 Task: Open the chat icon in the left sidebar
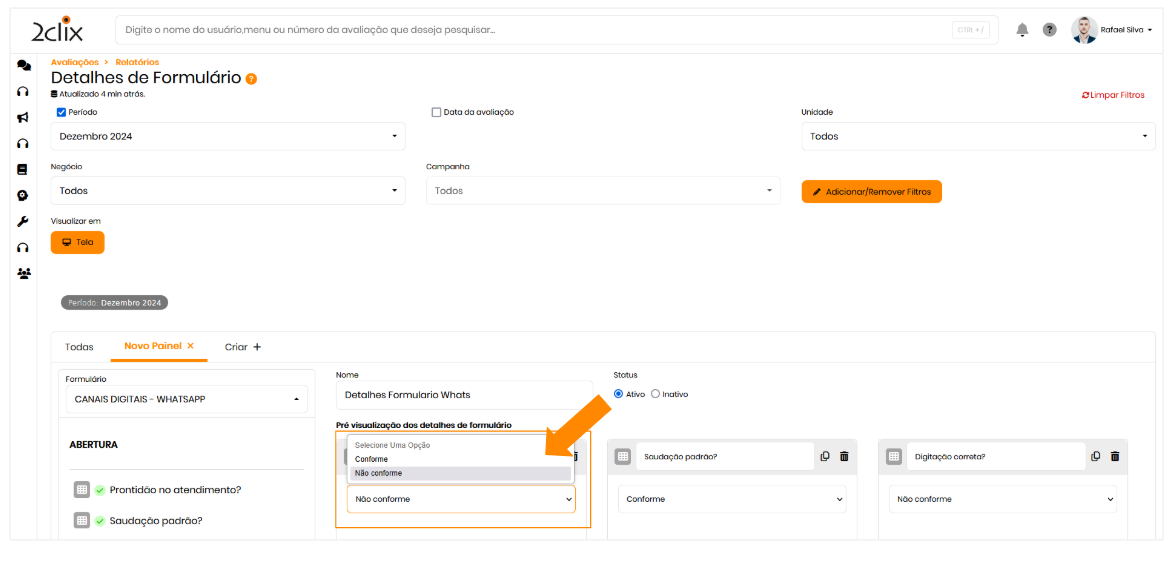click(x=23, y=66)
